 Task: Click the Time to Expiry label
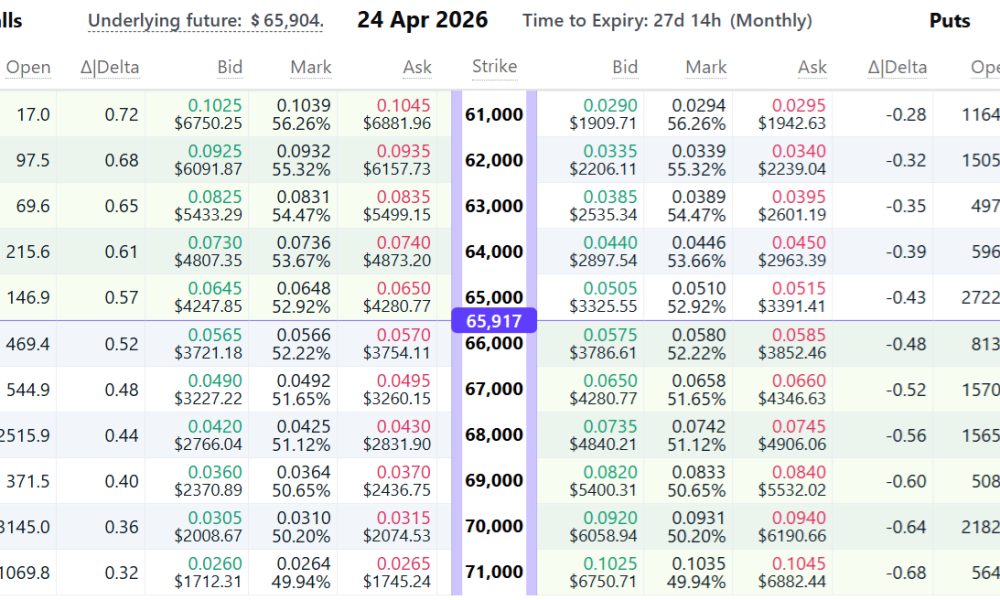tap(667, 21)
